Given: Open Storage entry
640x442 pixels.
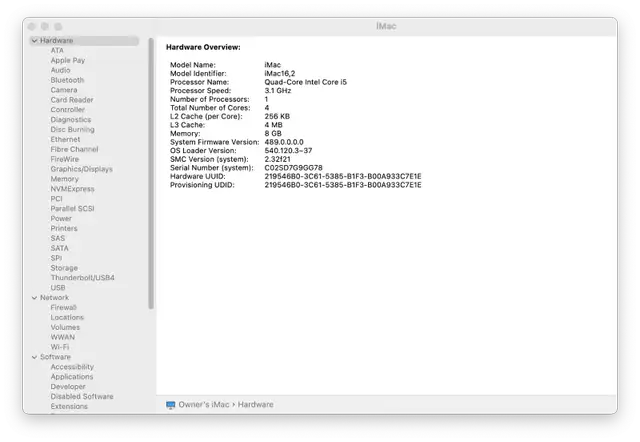Looking at the screenshot, I should pos(64,268).
